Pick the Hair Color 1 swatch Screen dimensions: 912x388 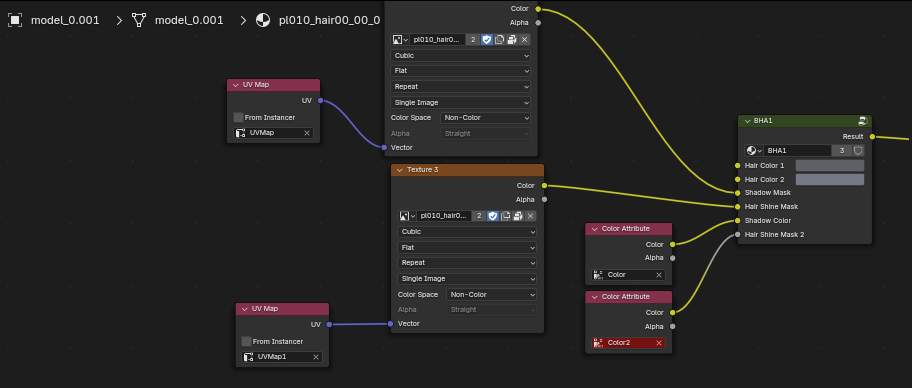[829, 166]
